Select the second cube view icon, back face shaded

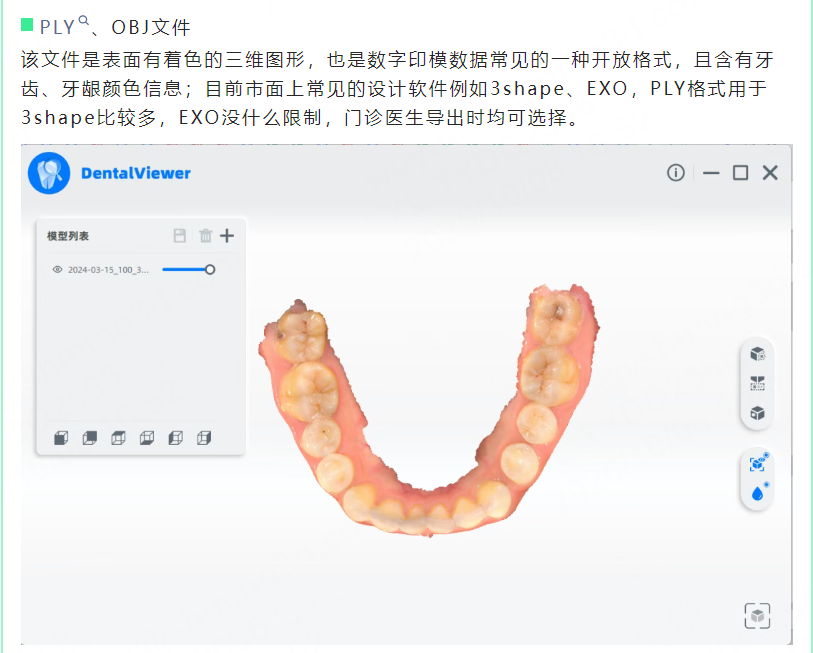(90, 438)
